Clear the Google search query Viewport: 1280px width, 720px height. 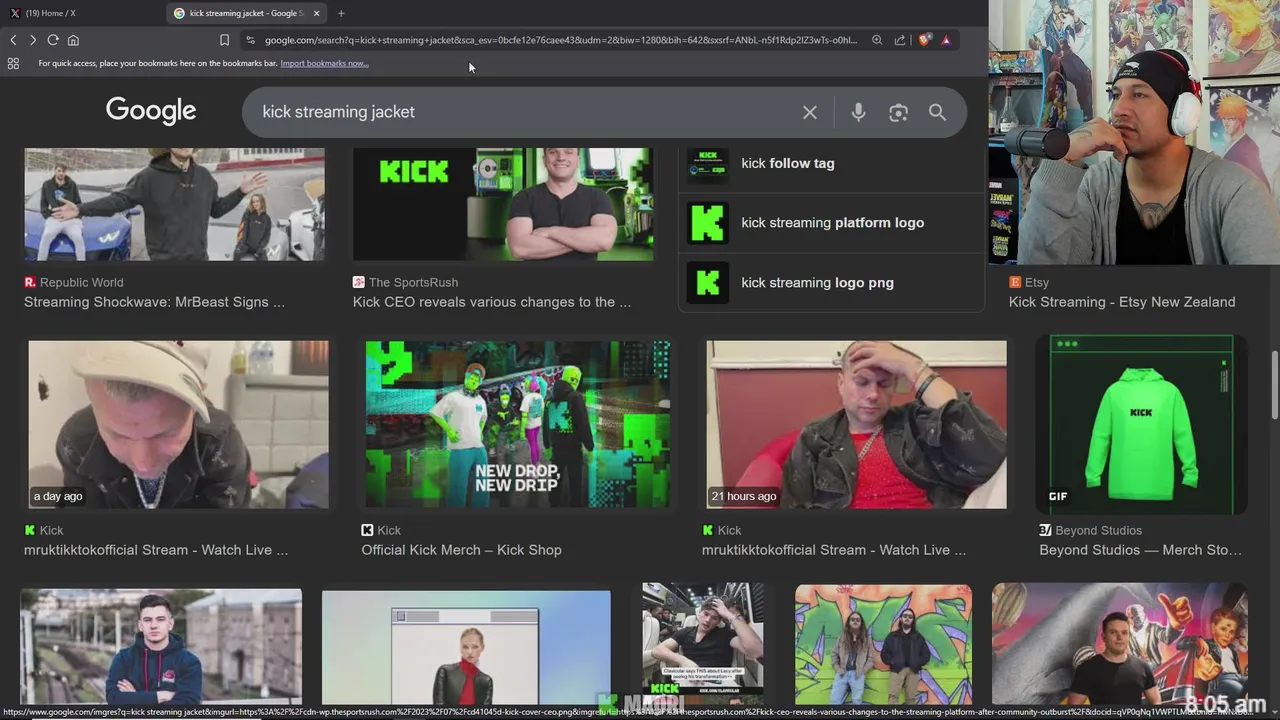(x=810, y=112)
